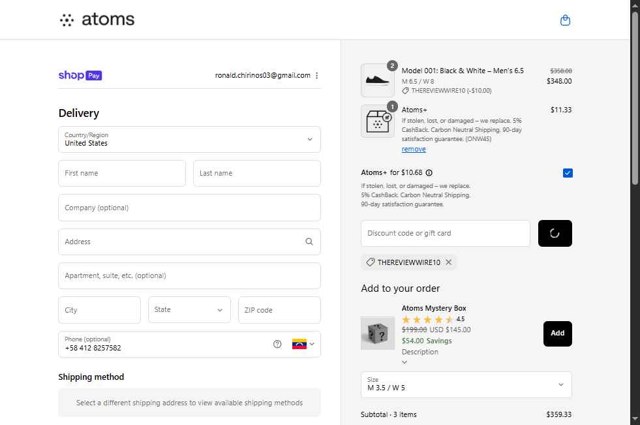Open the State dropdown

click(x=189, y=310)
